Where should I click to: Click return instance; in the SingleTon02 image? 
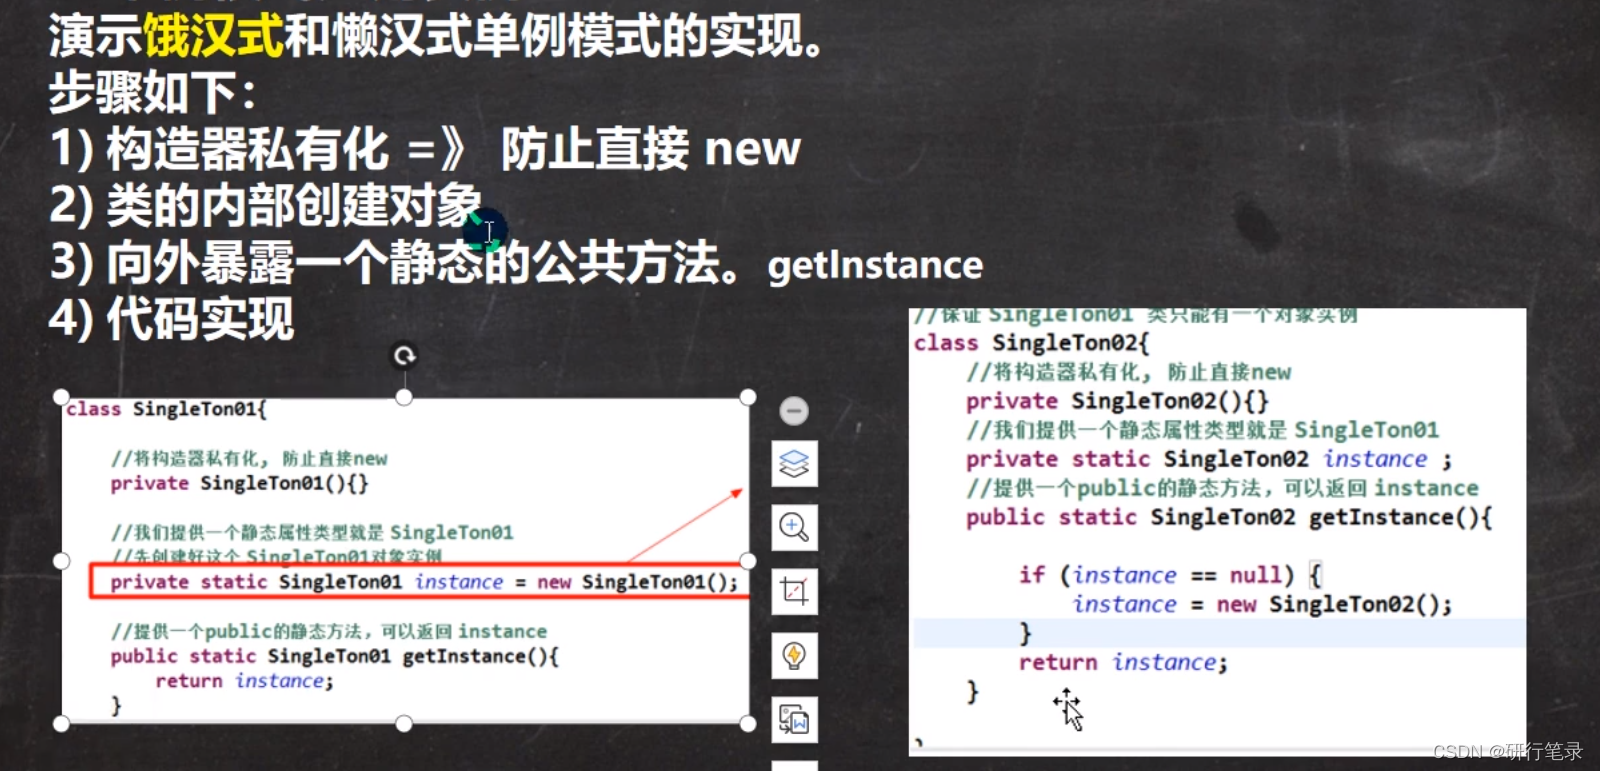pyautogui.click(x=1123, y=662)
